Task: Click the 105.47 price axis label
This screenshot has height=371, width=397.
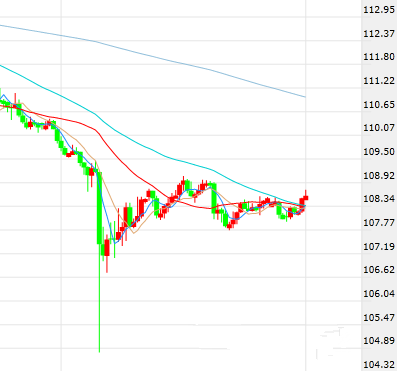Action: coord(379,317)
